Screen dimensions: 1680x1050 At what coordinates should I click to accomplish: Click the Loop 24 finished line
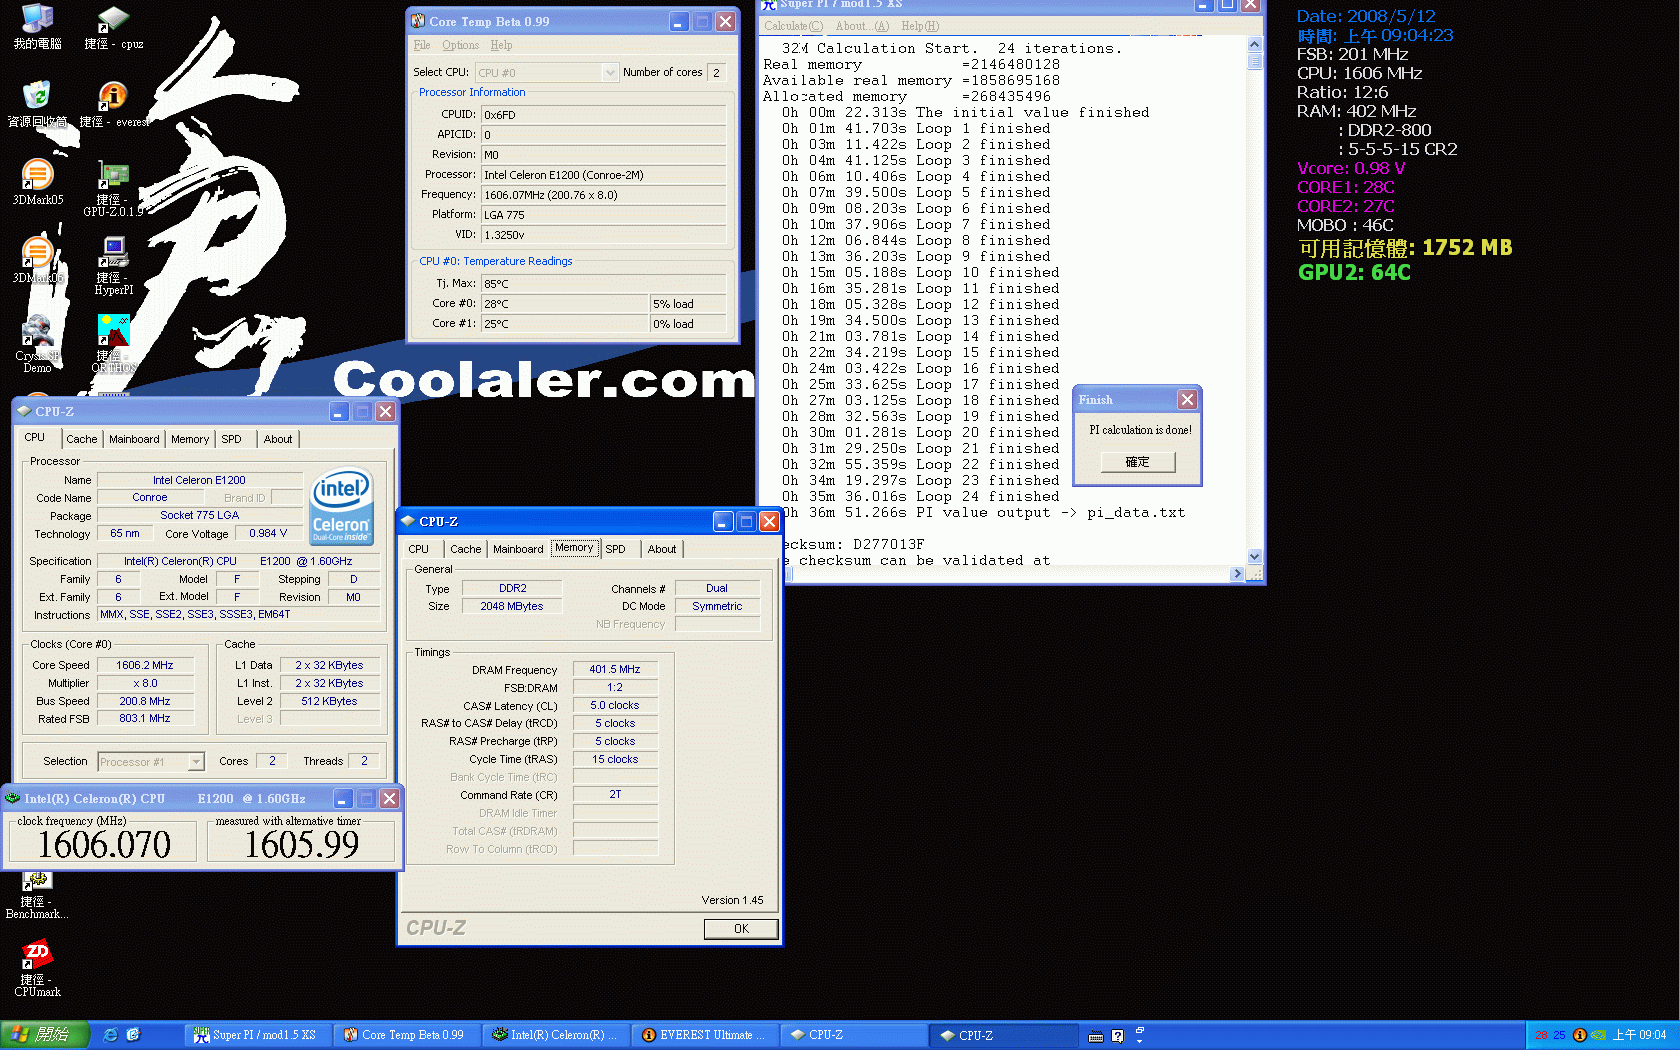(921, 497)
